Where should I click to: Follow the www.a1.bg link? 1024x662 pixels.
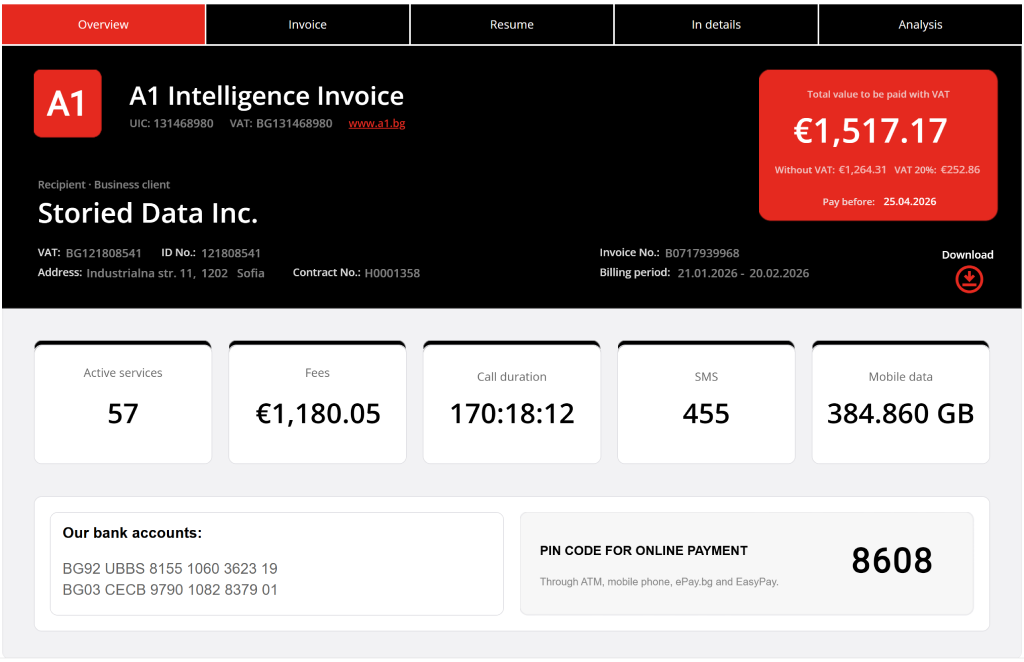(377, 123)
